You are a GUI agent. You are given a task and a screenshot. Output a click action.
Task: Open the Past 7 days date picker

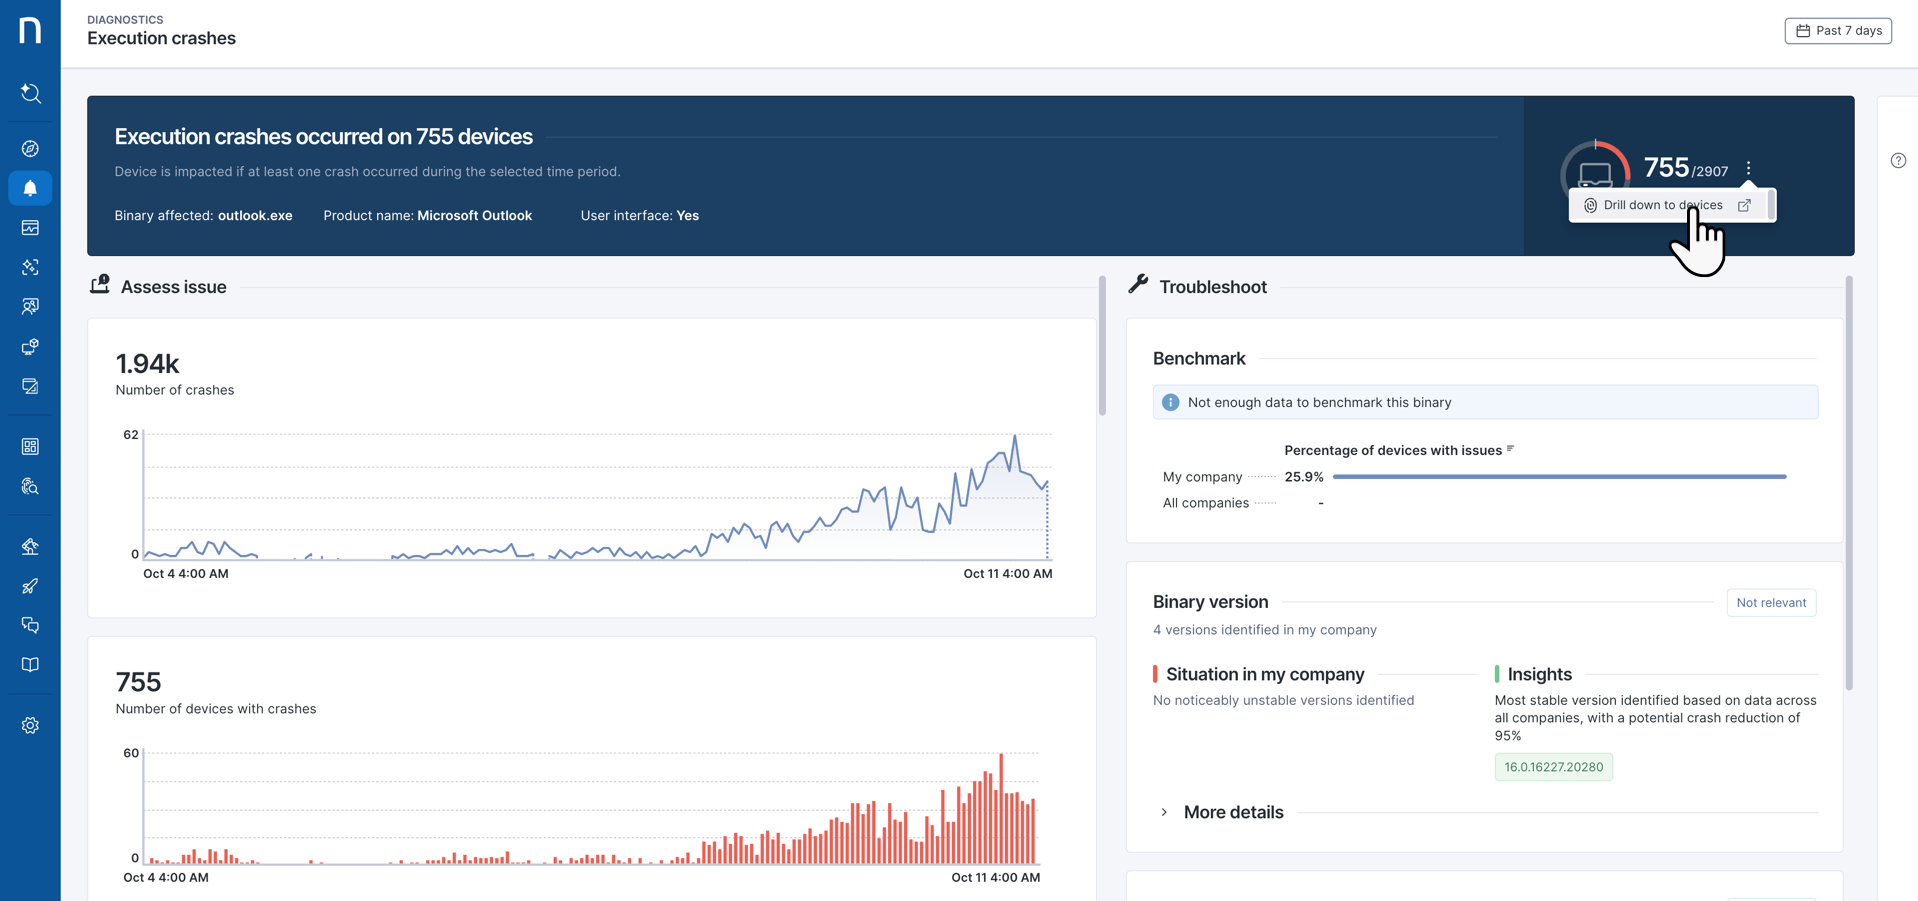pyautogui.click(x=1837, y=31)
